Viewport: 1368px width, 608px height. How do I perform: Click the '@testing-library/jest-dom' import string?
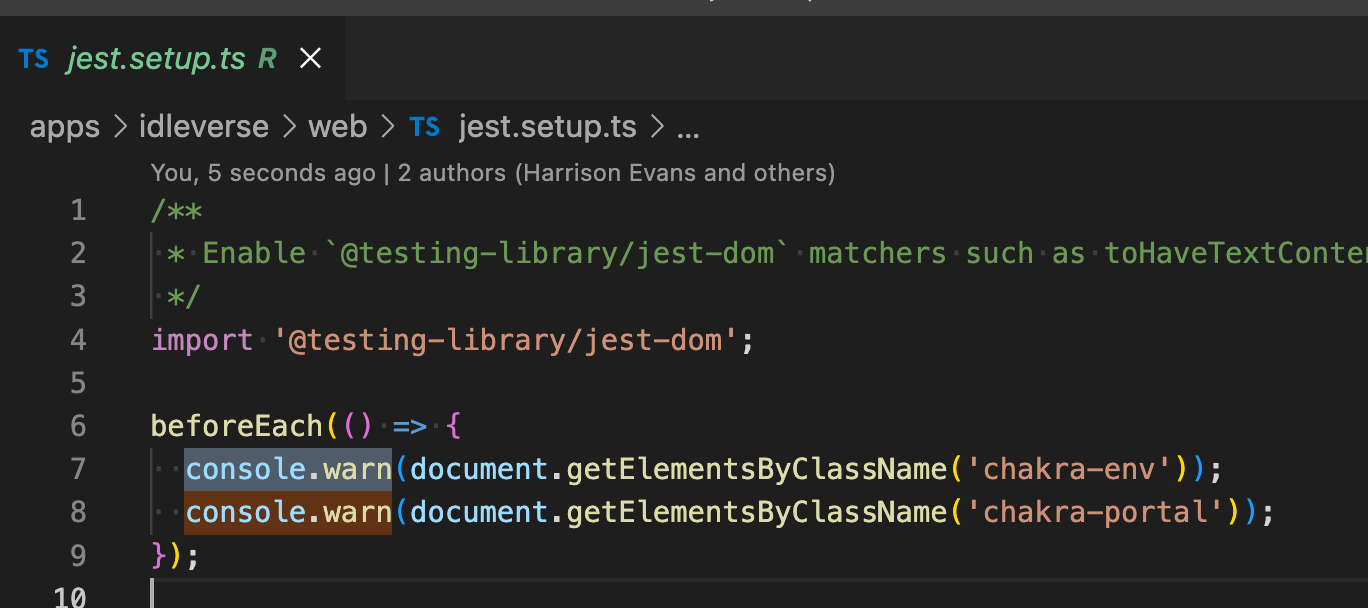tap(505, 340)
